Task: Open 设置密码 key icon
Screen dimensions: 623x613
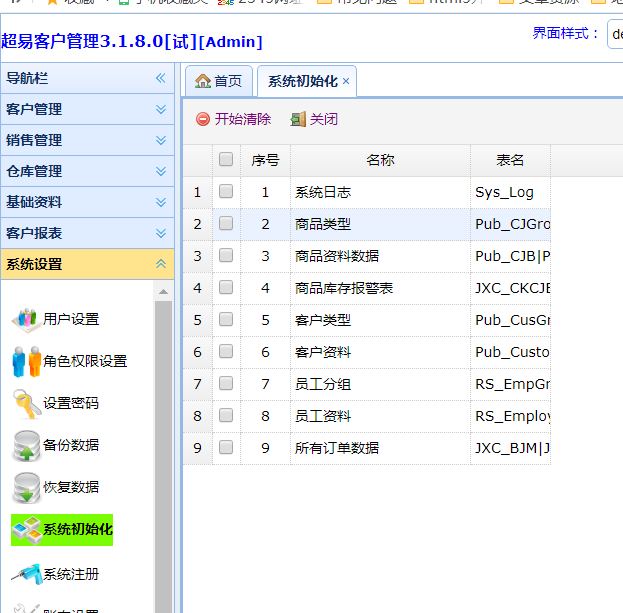Action: 27,403
